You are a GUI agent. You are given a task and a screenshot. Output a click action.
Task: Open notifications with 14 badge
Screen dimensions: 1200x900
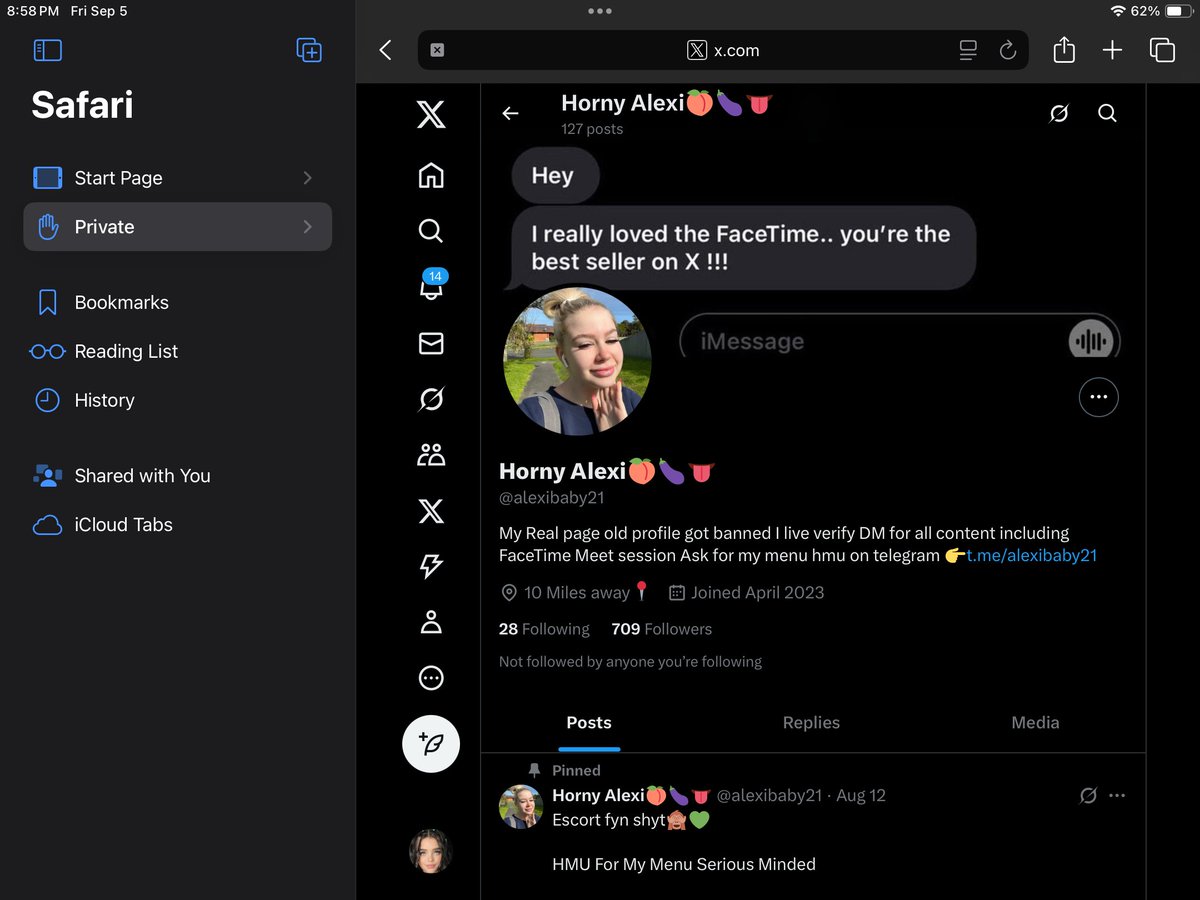pyautogui.click(x=431, y=286)
